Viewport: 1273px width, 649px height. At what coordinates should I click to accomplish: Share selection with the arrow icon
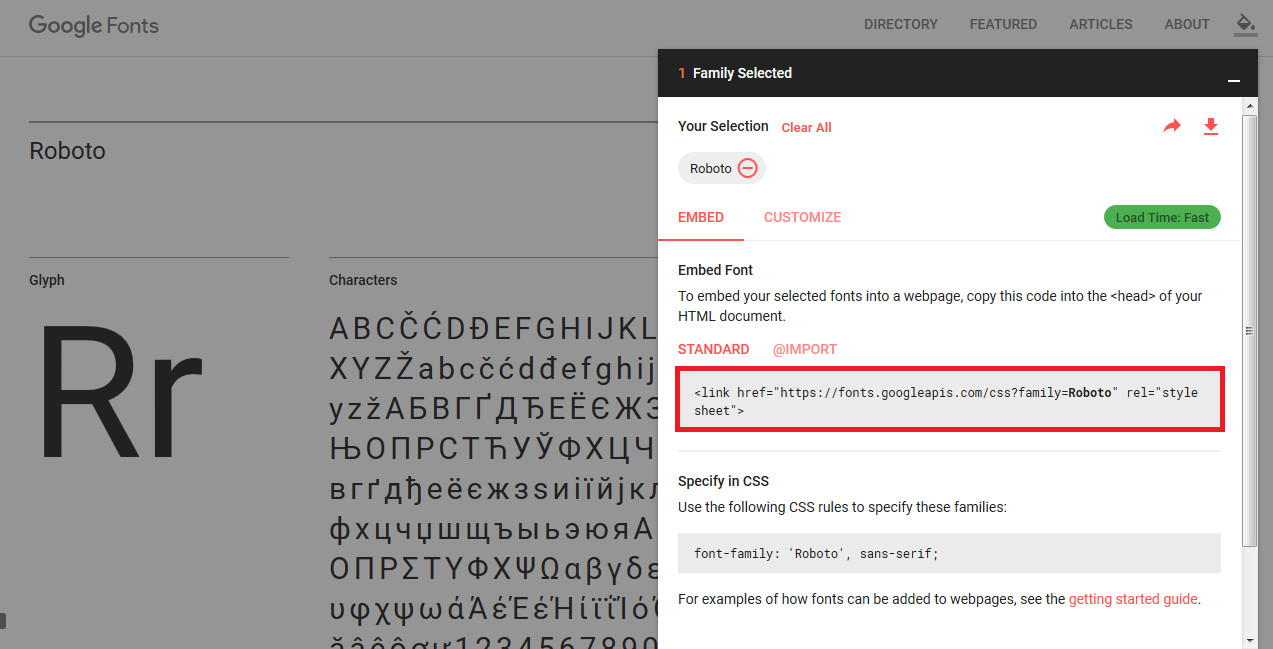point(1172,126)
